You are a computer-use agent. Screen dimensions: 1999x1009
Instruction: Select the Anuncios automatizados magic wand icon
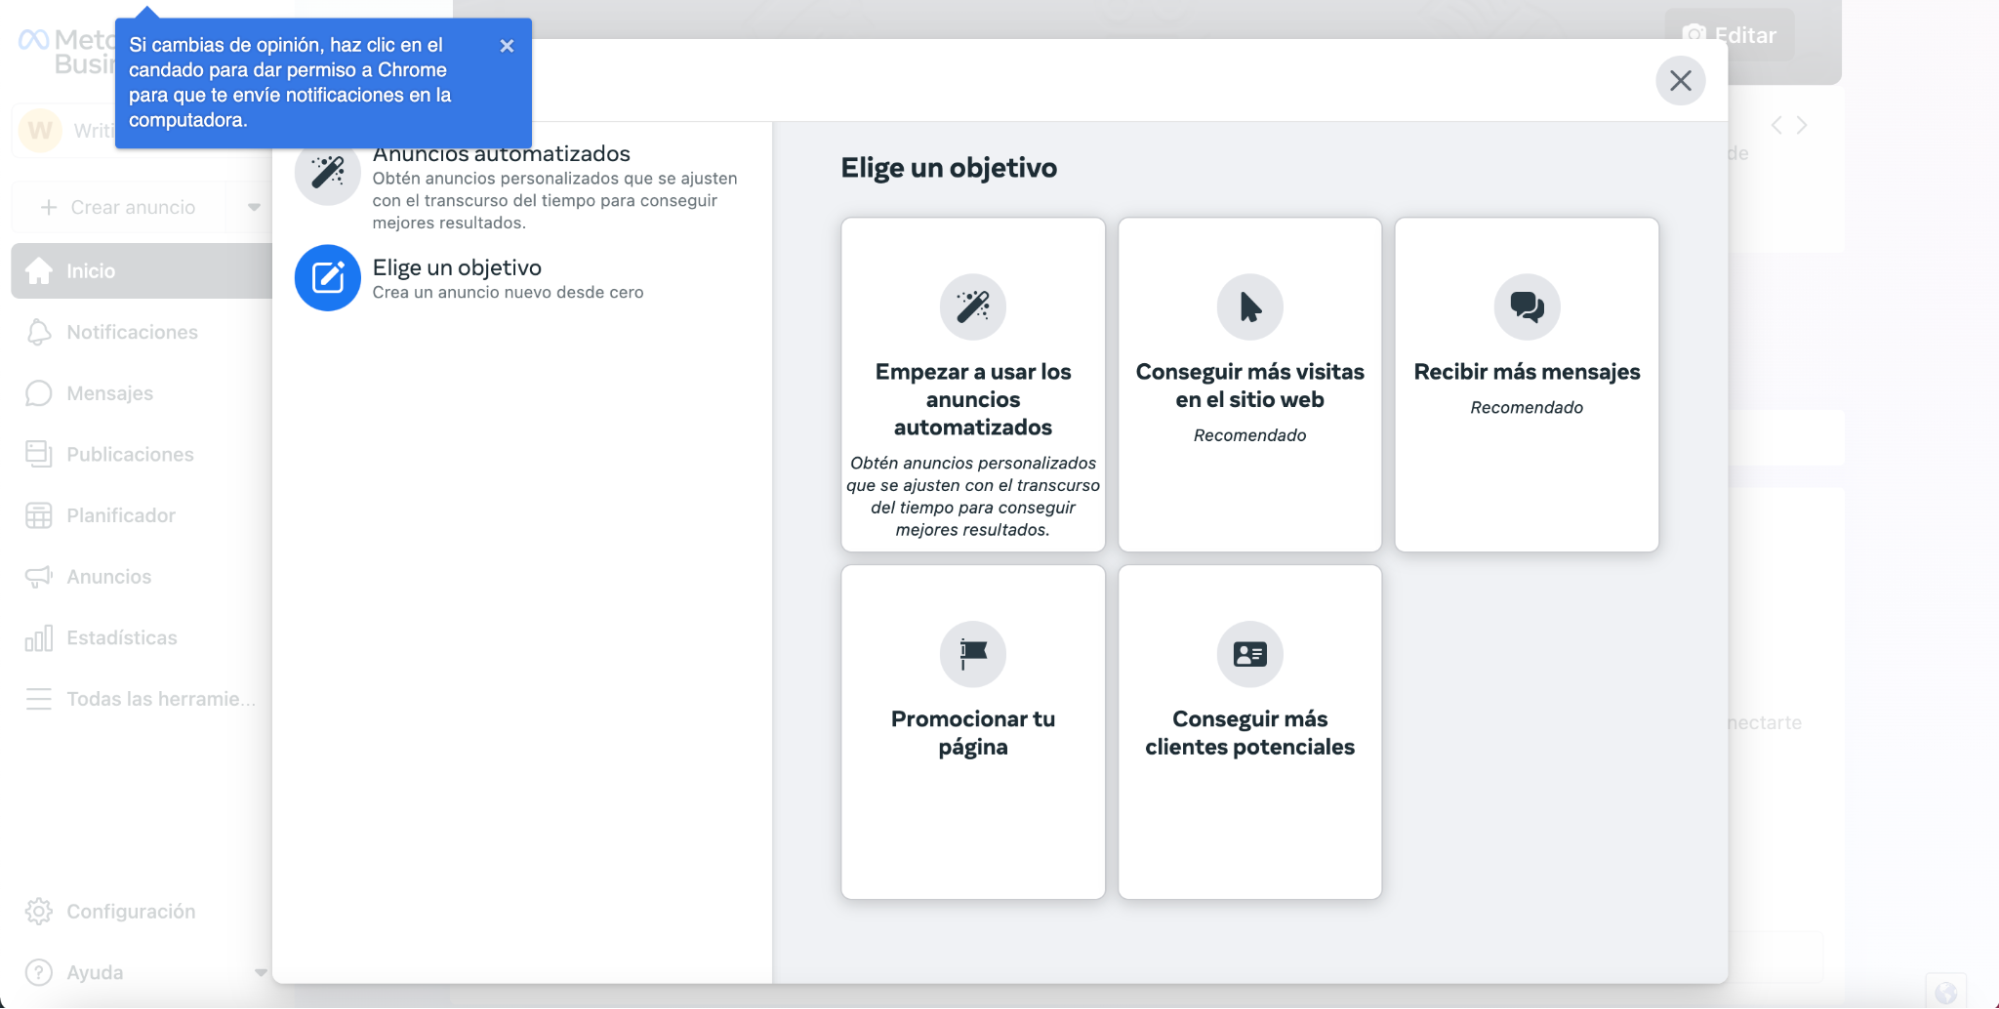[327, 172]
